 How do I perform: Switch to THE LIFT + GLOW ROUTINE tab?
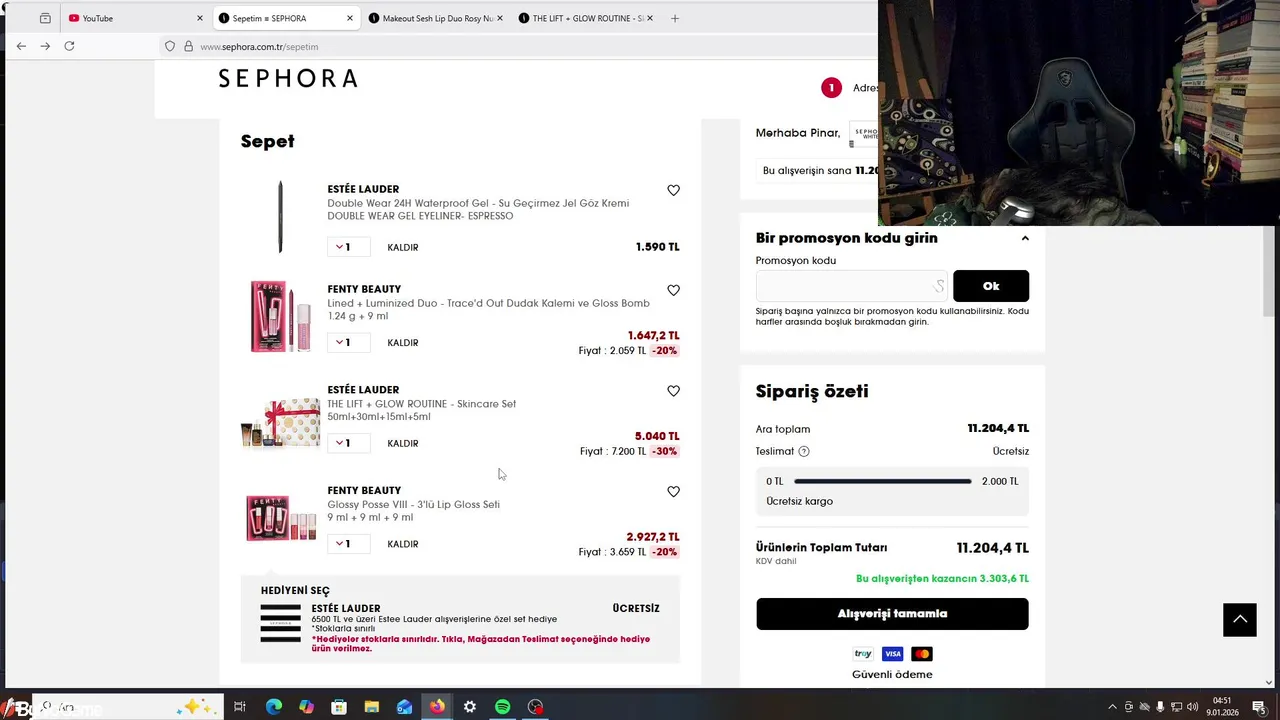tap(584, 18)
